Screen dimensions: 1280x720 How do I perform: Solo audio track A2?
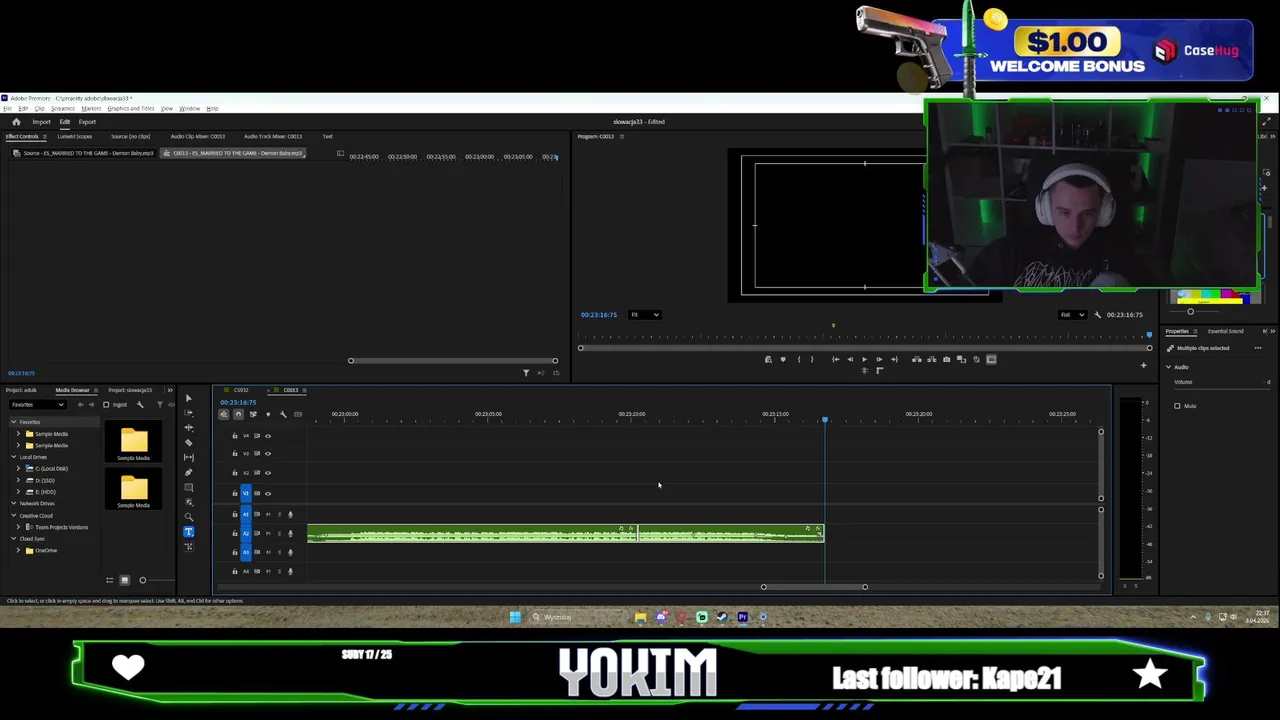point(279,533)
